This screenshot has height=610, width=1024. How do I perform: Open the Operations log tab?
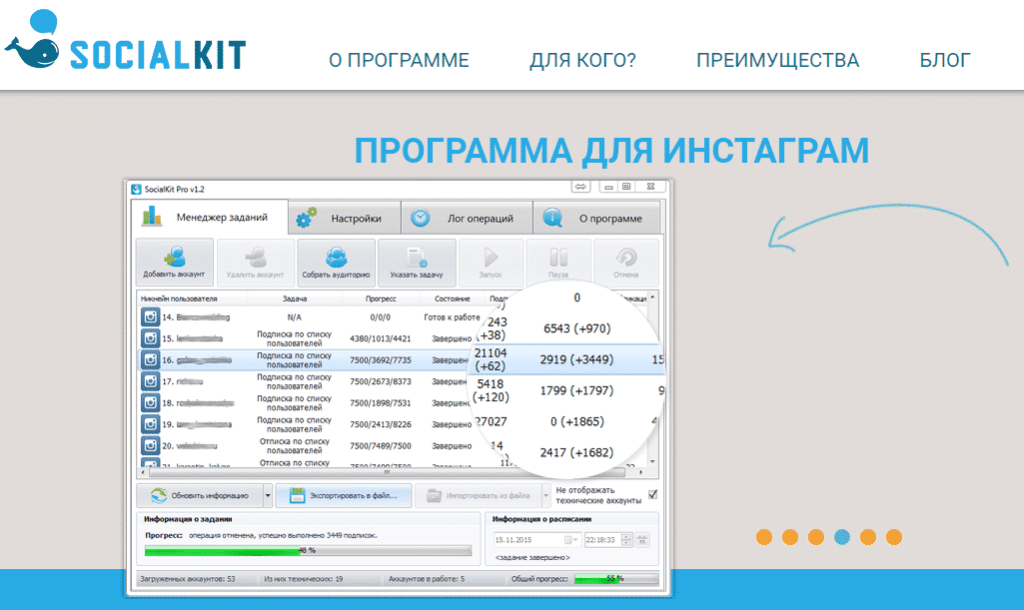click(x=465, y=218)
